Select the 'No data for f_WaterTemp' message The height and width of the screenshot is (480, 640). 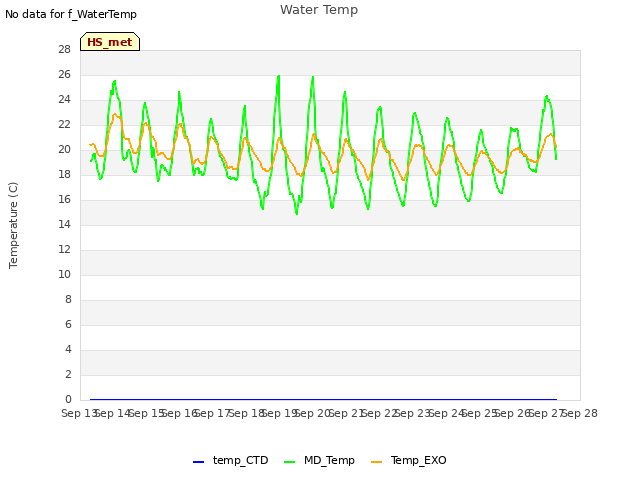pos(71,14)
